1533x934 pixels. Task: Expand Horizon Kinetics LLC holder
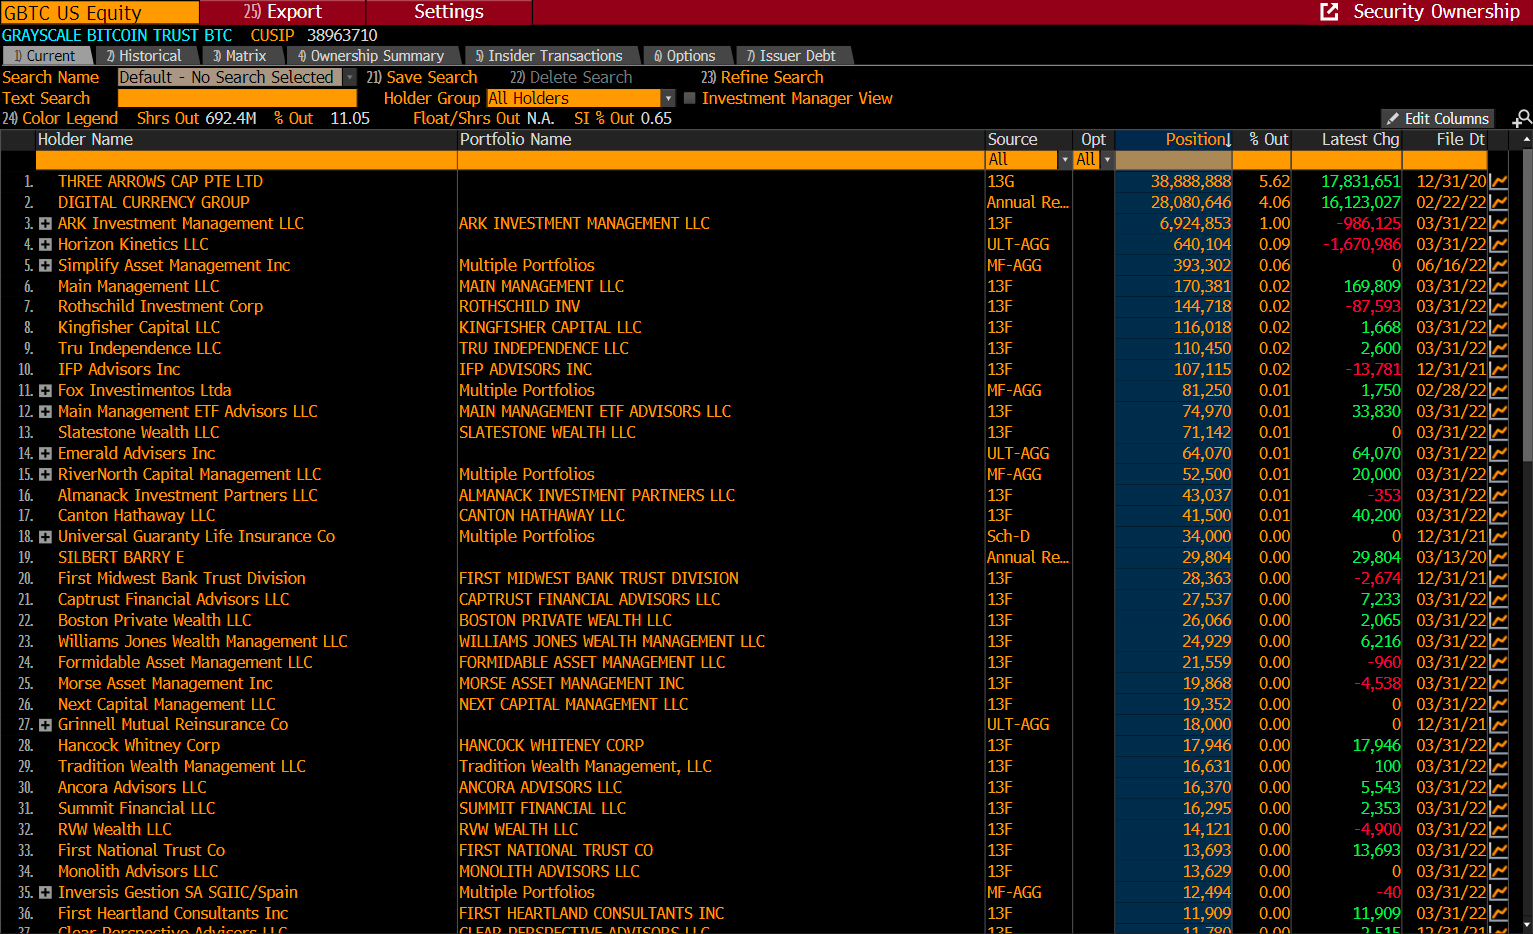[x=45, y=245]
